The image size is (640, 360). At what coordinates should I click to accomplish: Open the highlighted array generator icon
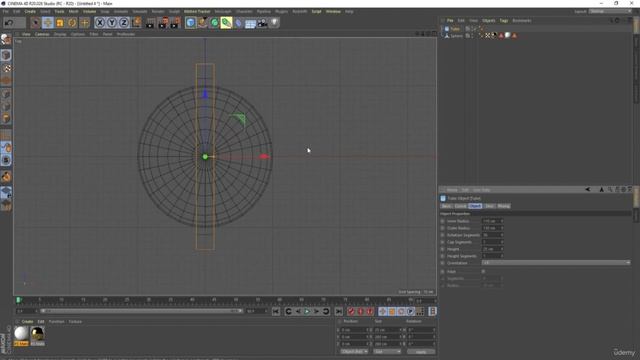pos(226,22)
